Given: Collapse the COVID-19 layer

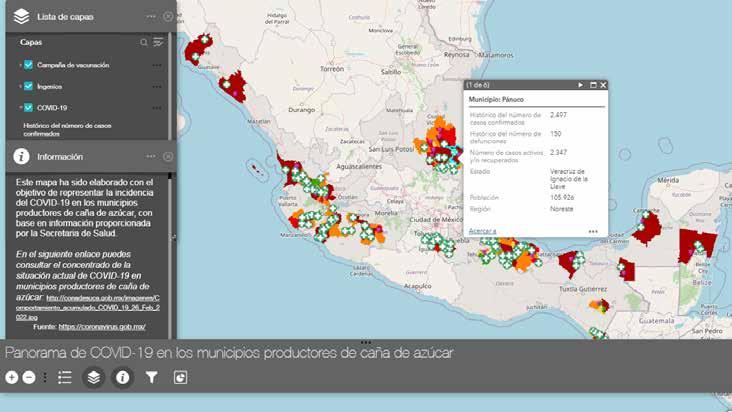Looking at the screenshot, I should click(x=20, y=108).
